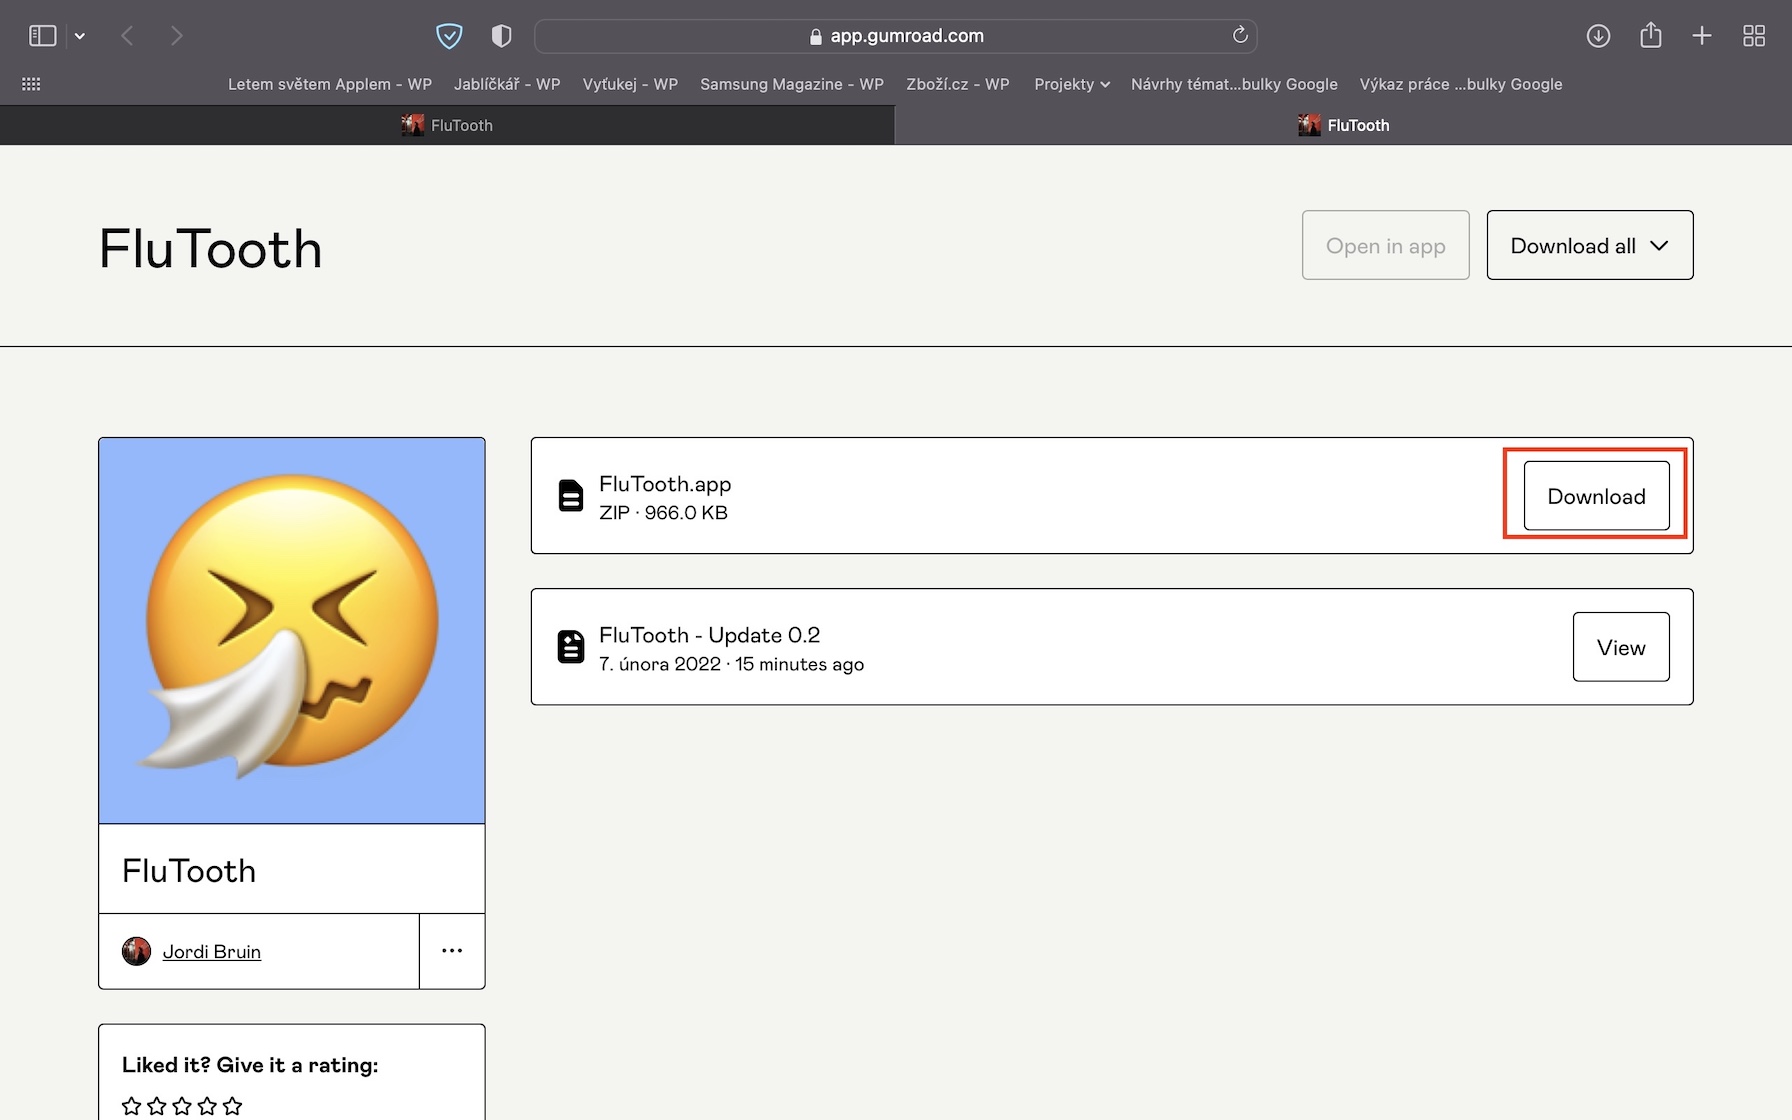Open Návrhy témat Google sheets bookmark
The image size is (1792, 1120).
click(1234, 84)
